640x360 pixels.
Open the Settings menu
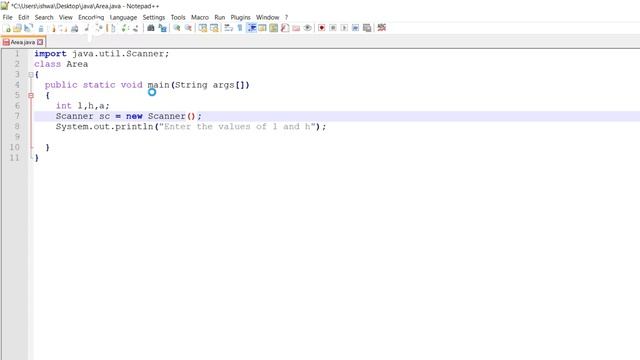pos(154,17)
